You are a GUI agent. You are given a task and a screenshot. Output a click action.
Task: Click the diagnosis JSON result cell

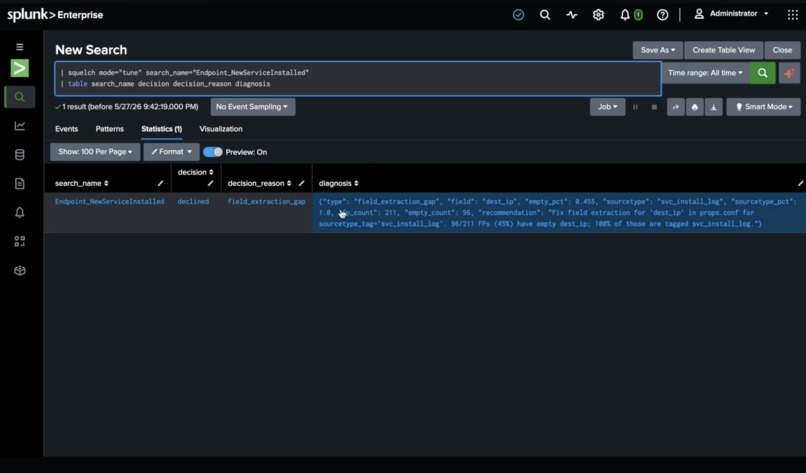point(559,213)
